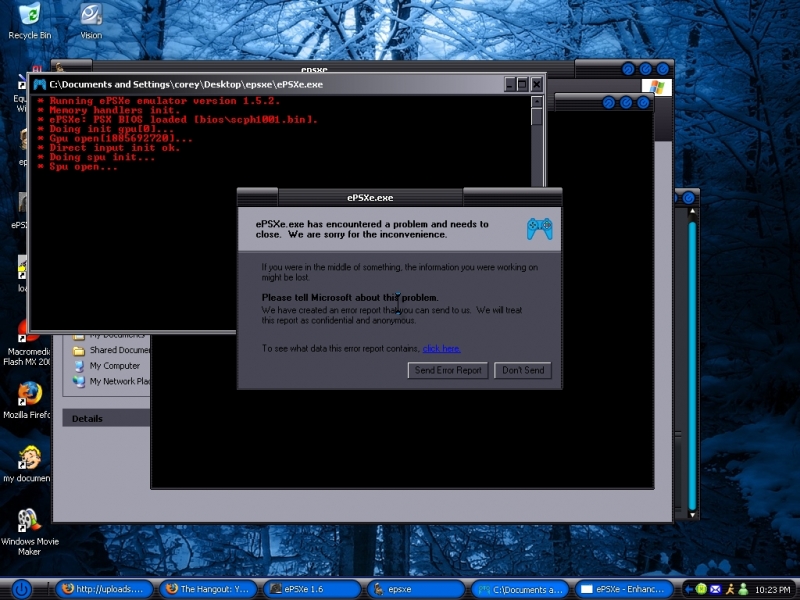Open the my documents desktop shortcut
The image size is (800, 600).
28,463
